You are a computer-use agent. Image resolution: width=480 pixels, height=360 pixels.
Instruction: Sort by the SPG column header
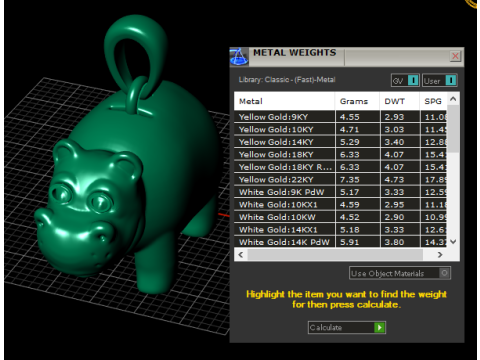(x=433, y=101)
